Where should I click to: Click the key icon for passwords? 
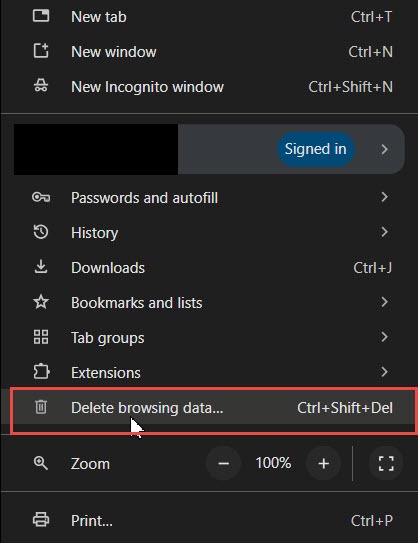tap(41, 197)
